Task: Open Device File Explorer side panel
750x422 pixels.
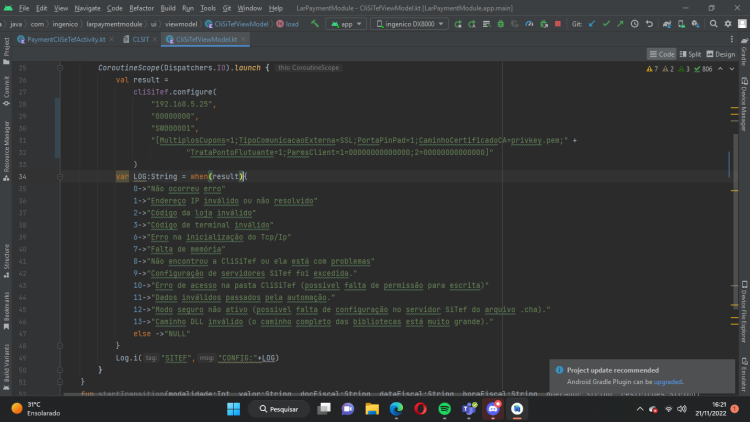Action: click(x=744, y=312)
